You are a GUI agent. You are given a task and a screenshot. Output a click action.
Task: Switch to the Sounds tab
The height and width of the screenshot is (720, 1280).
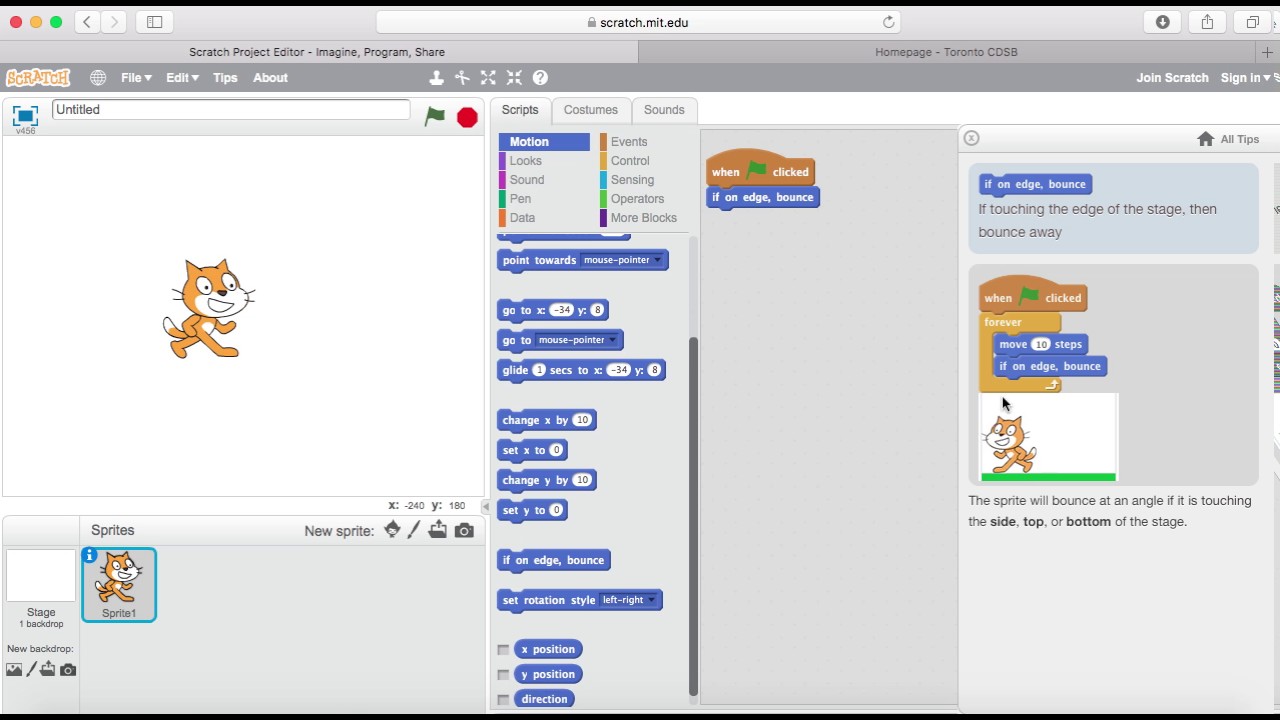(x=664, y=110)
